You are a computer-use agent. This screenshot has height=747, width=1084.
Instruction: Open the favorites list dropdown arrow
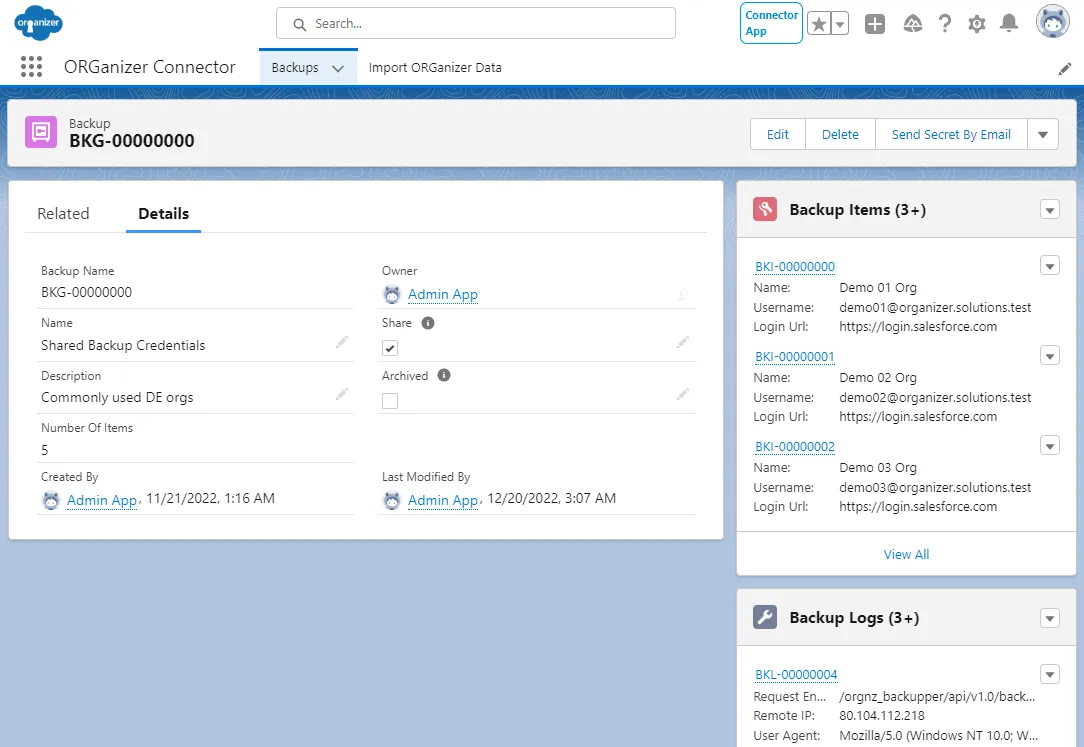pyautogui.click(x=840, y=24)
